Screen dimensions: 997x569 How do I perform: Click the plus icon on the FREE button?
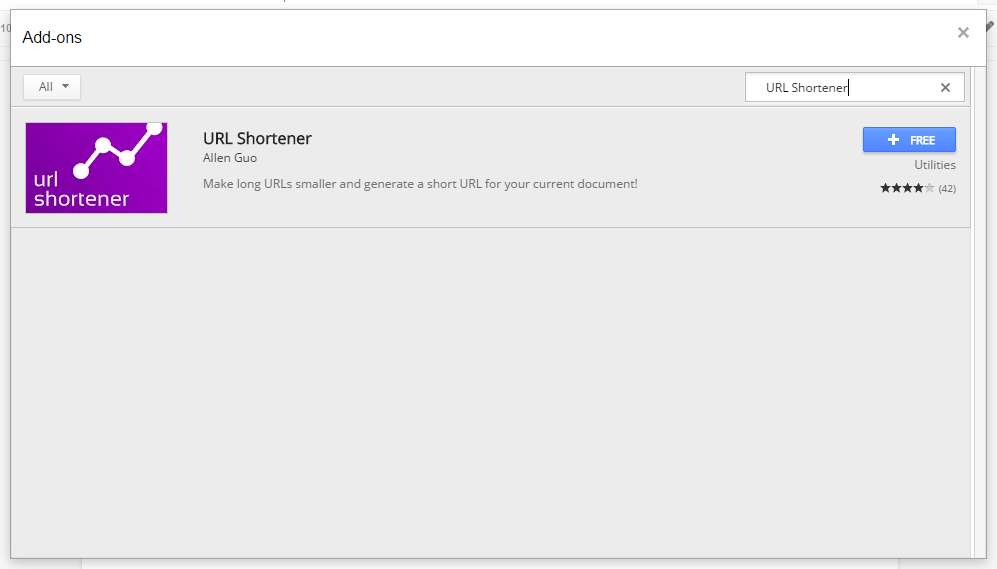(894, 140)
